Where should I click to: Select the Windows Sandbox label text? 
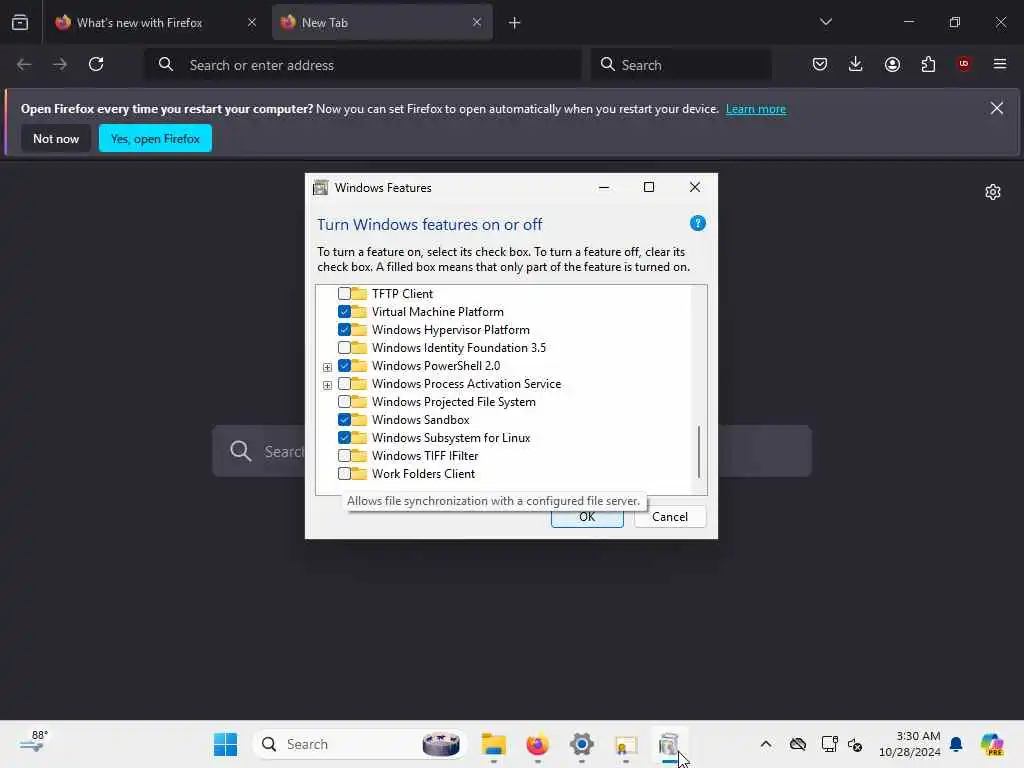tap(421, 420)
